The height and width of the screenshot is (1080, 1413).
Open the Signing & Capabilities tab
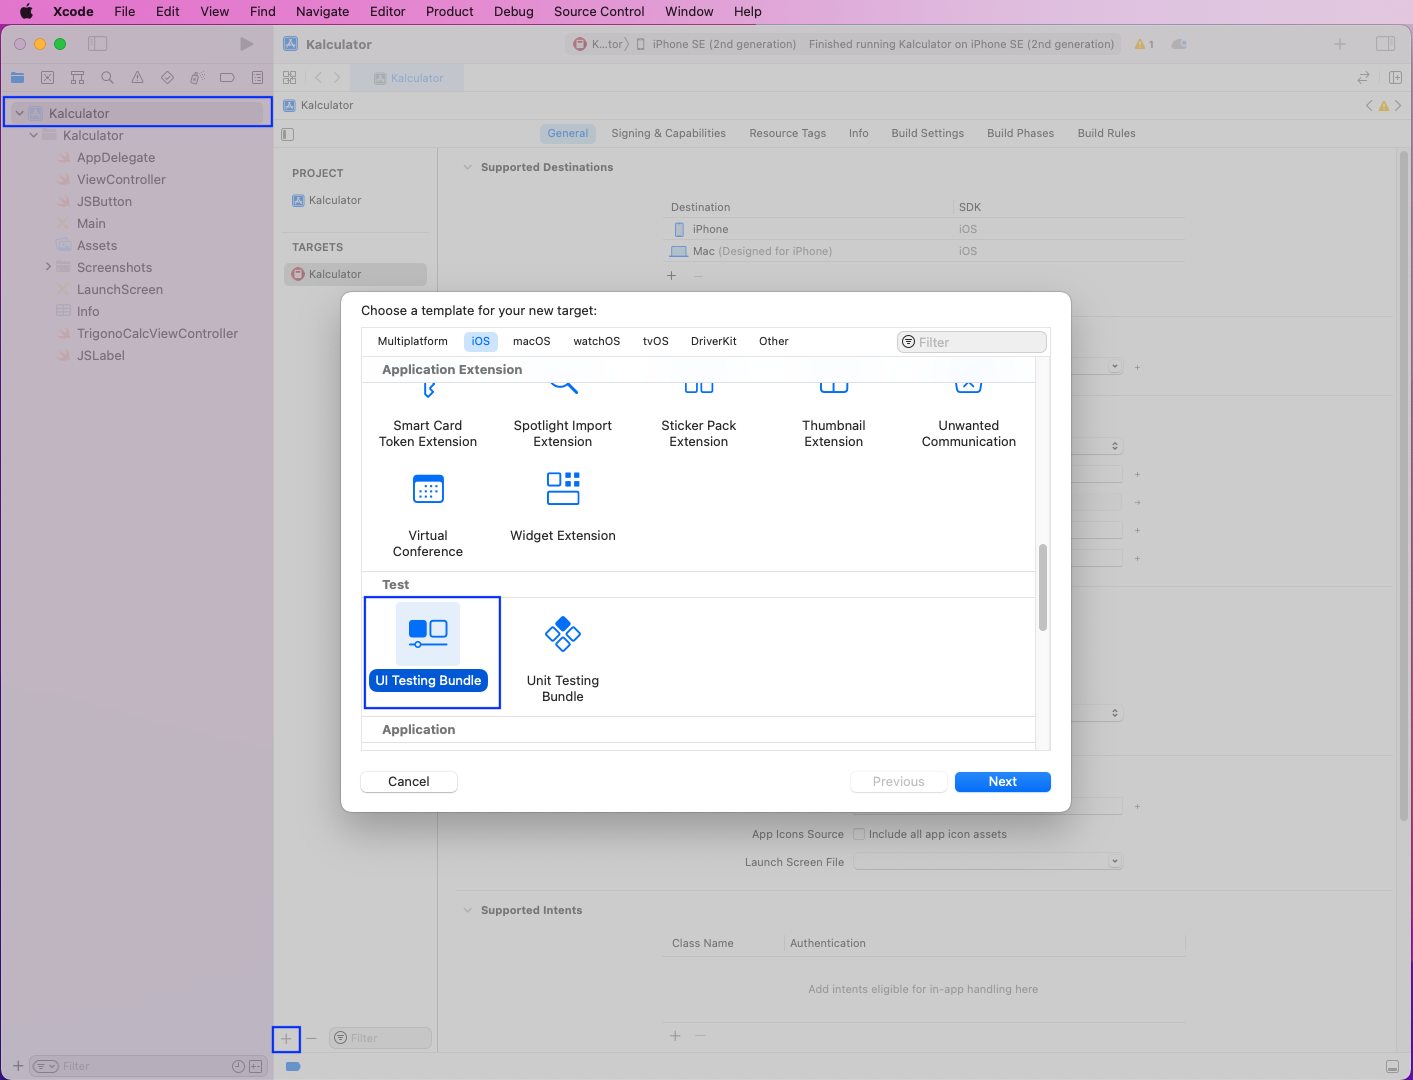669,133
